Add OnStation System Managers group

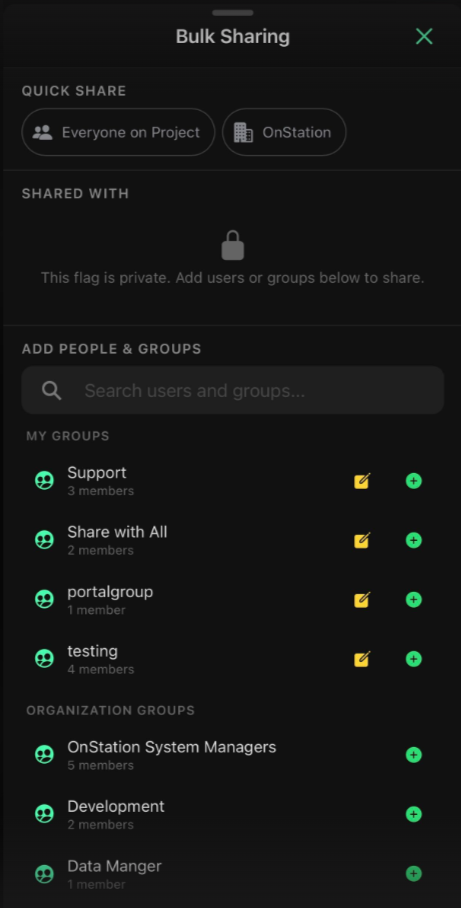tap(414, 755)
